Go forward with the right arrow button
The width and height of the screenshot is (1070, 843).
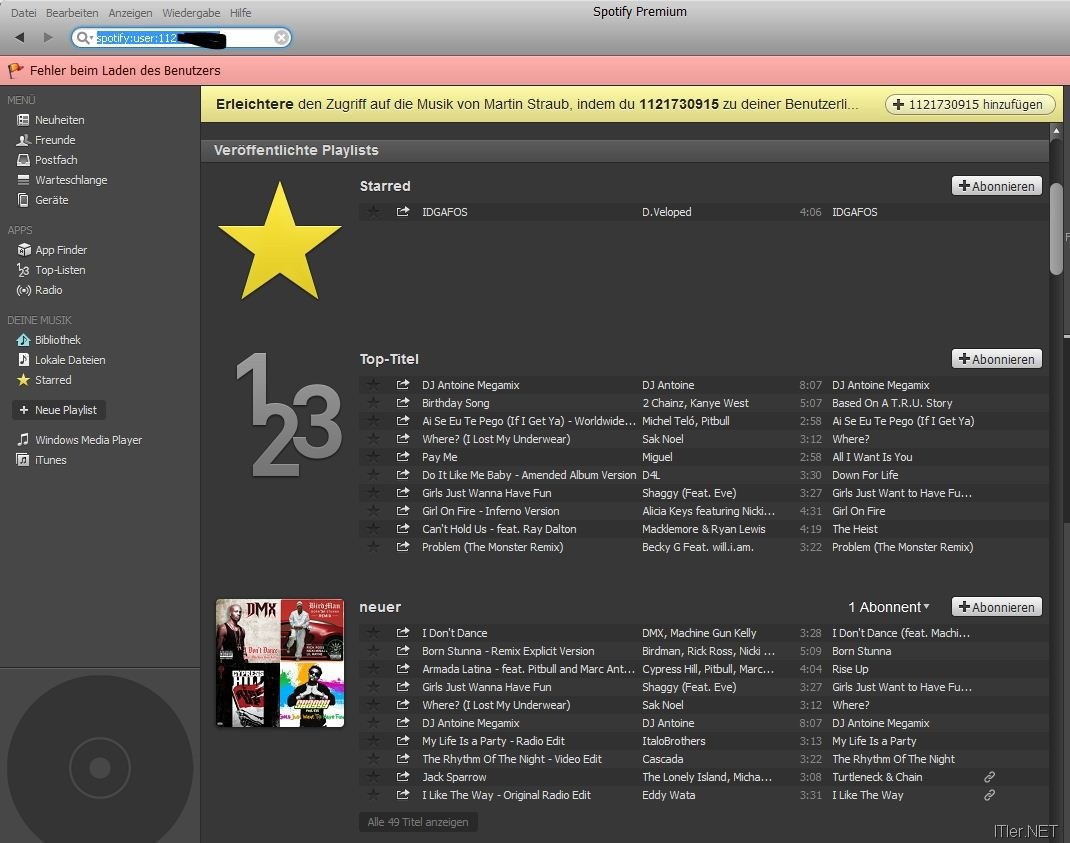point(48,38)
